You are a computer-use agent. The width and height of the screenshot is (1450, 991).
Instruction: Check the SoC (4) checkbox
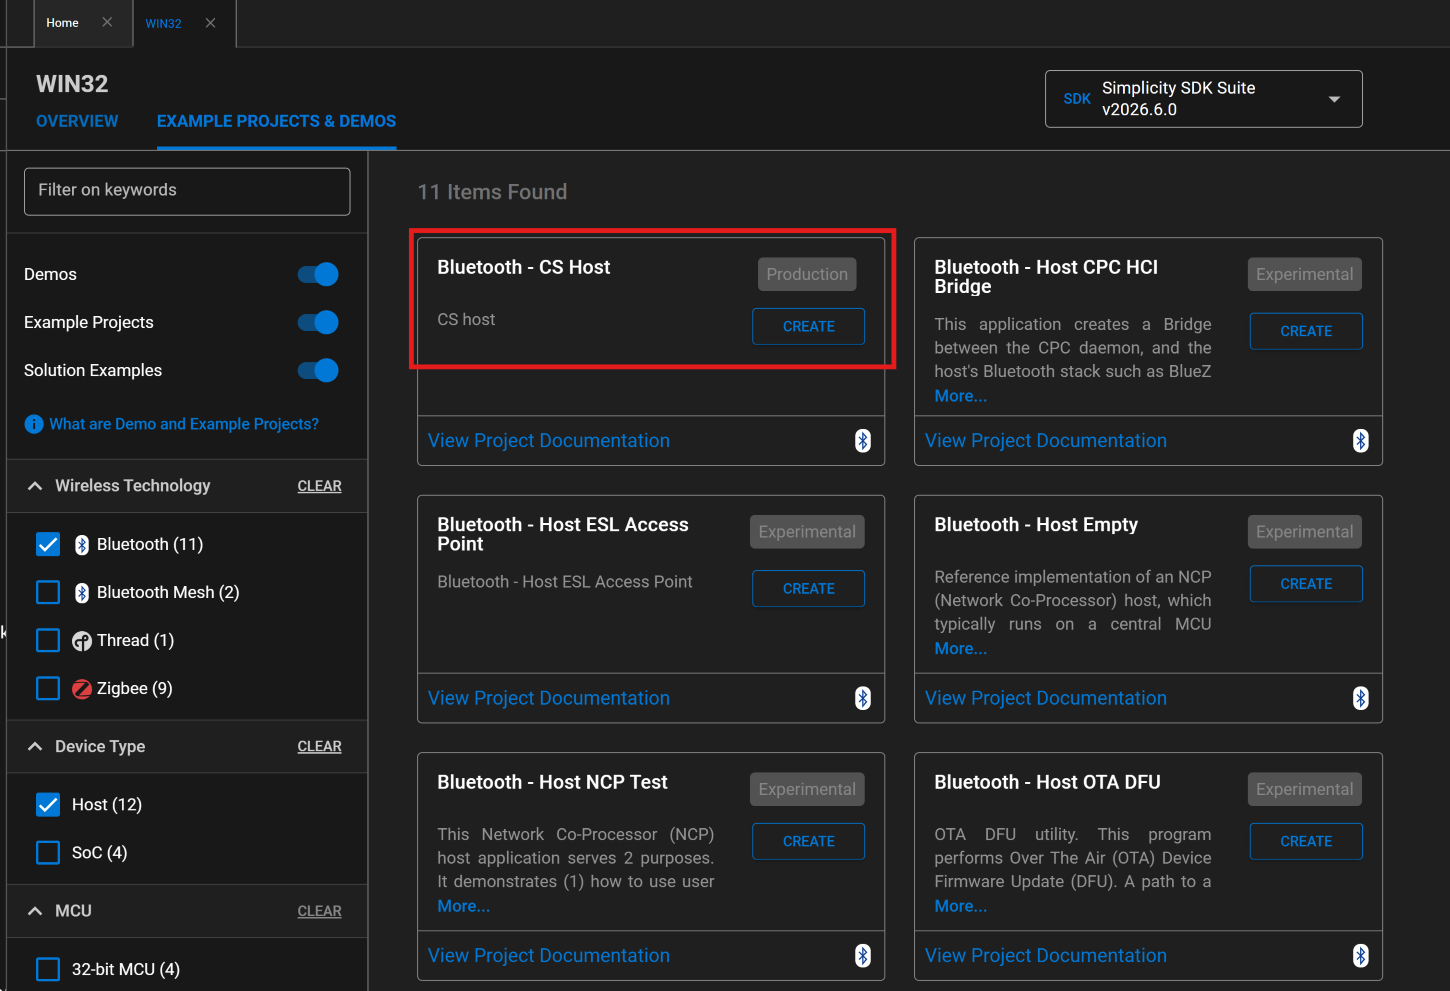click(48, 852)
